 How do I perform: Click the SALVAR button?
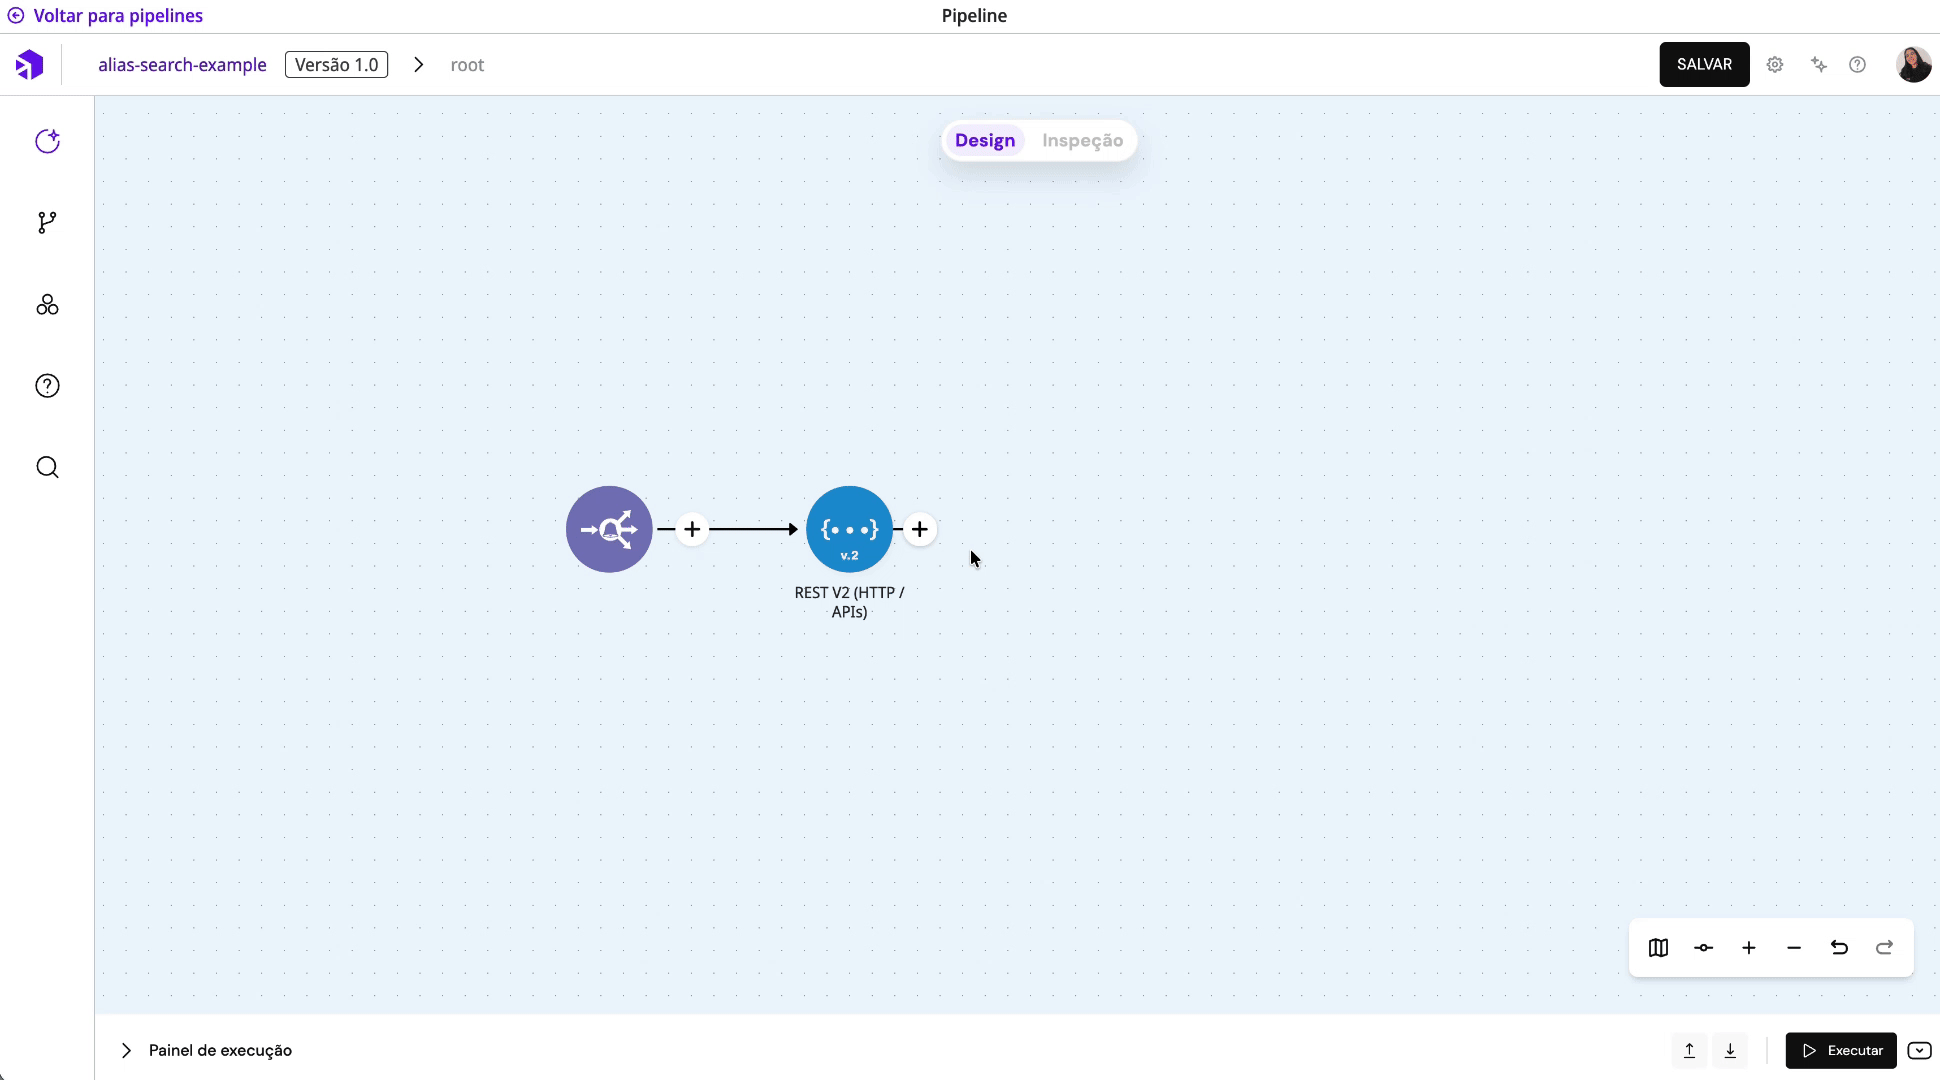click(1704, 65)
